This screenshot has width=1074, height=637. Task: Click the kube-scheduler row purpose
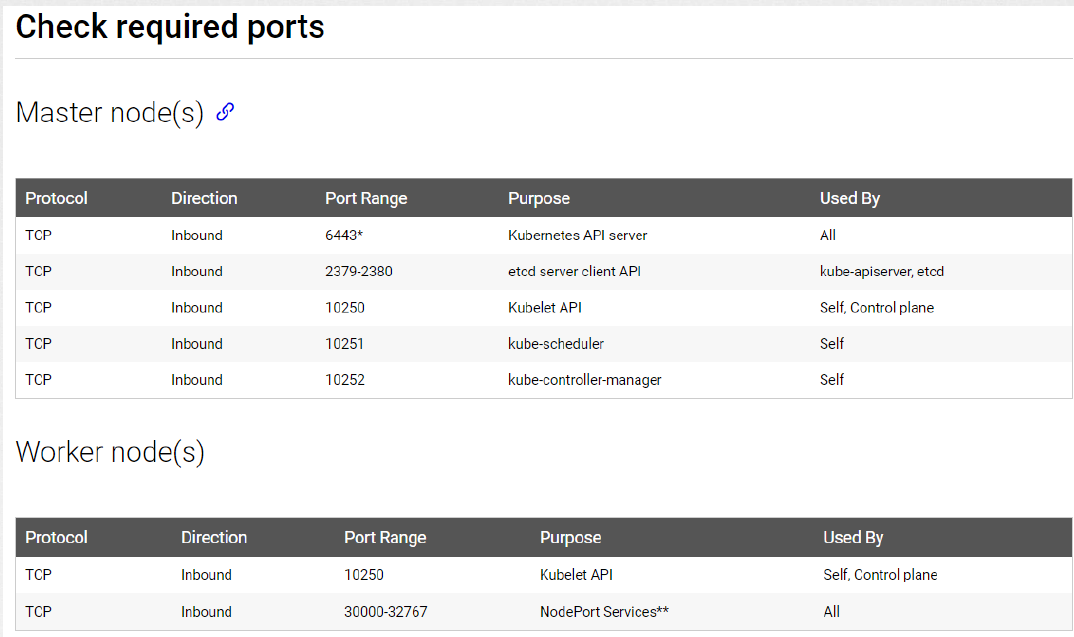[556, 344]
